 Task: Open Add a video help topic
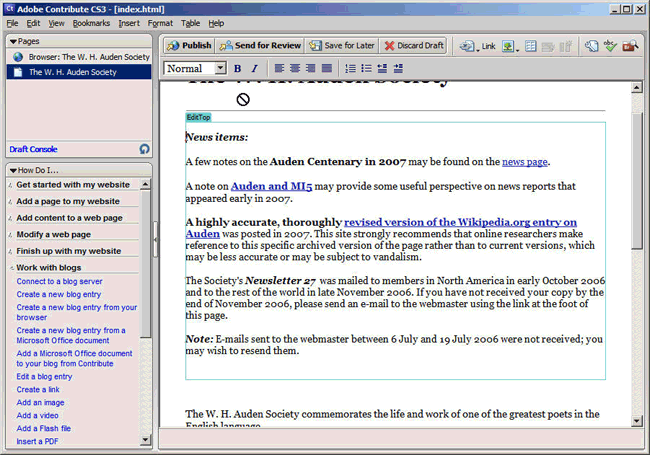[x=37, y=415]
